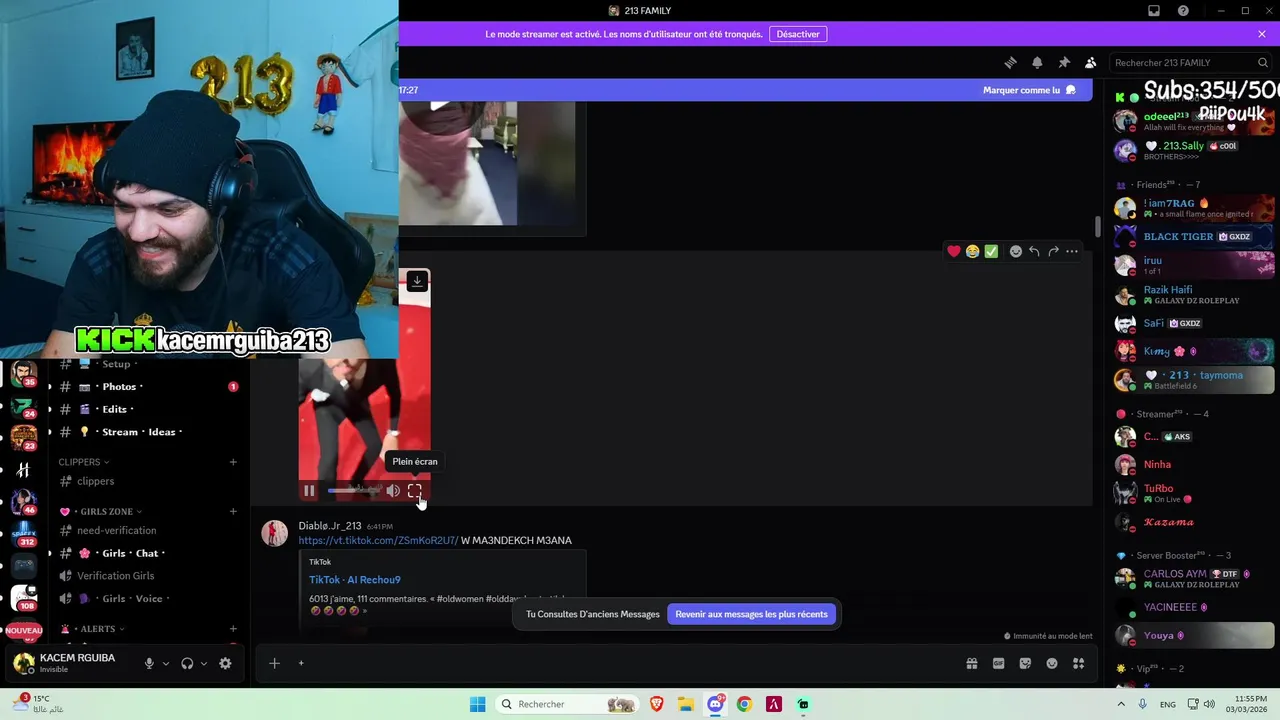Image resolution: width=1280 pixels, height=720 pixels.
Task: Show pinned messages with pin icon
Action: [1064, 62]
